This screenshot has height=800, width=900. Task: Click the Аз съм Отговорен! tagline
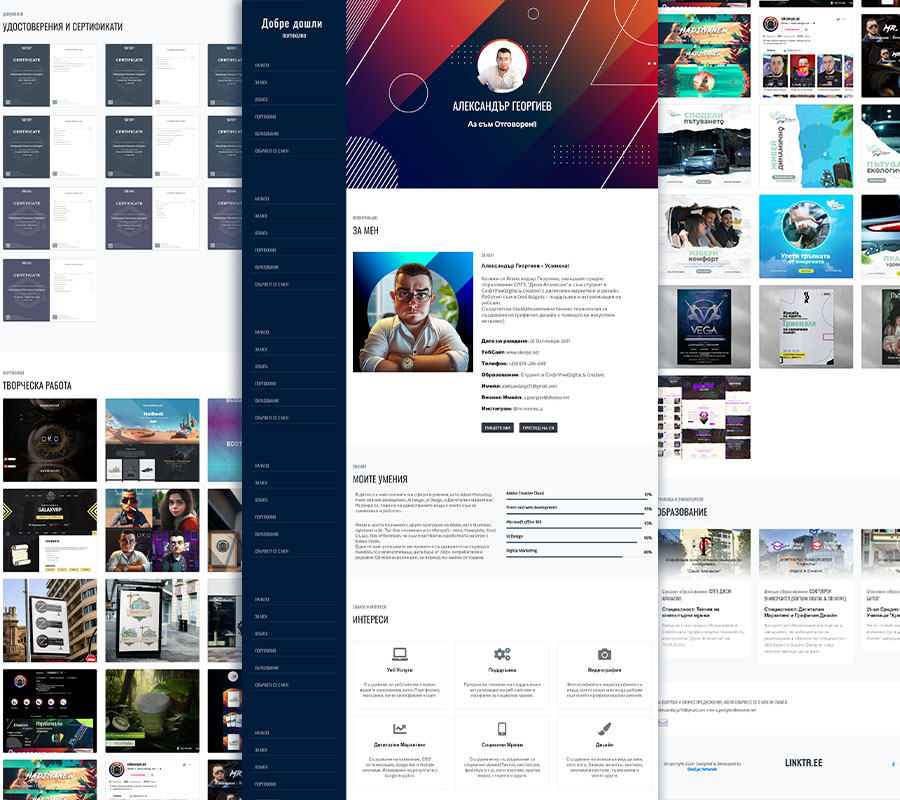click(502, 124)
